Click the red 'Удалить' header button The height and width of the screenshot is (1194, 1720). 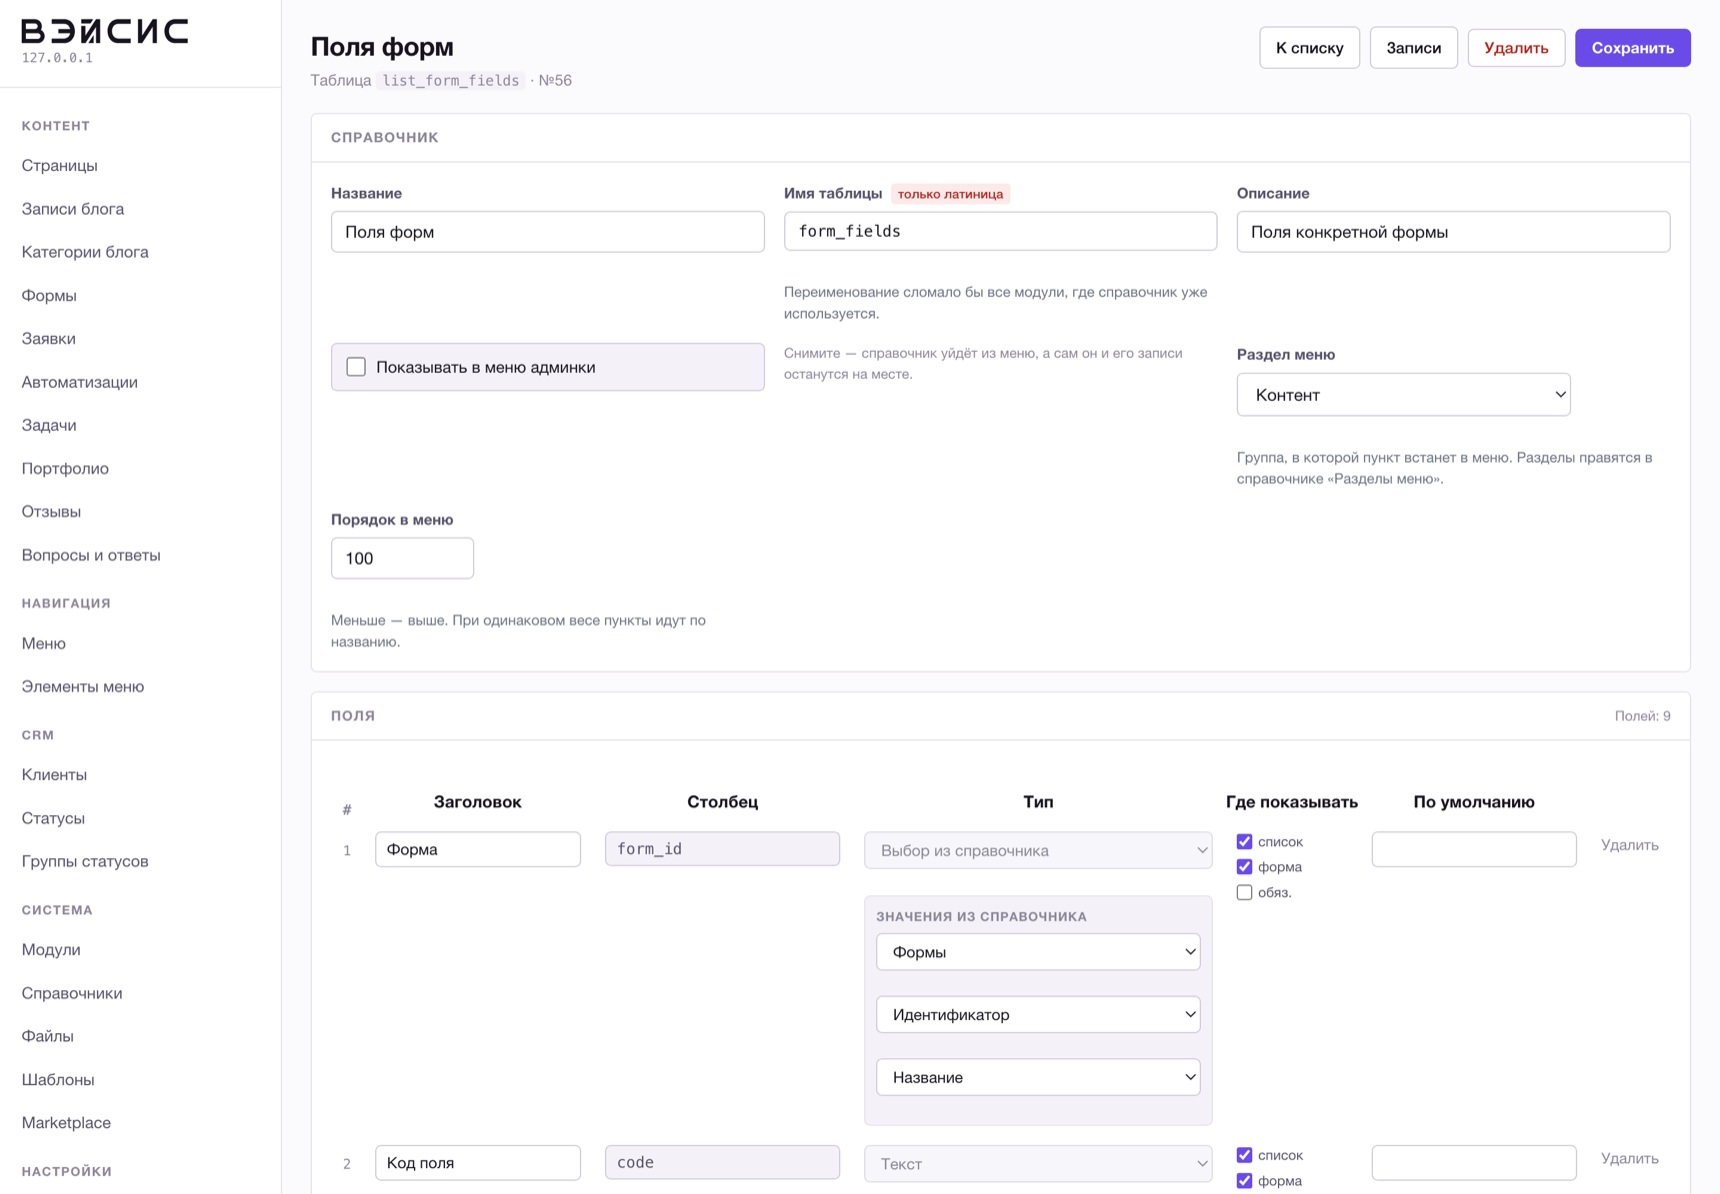[x=1516, y=48]
